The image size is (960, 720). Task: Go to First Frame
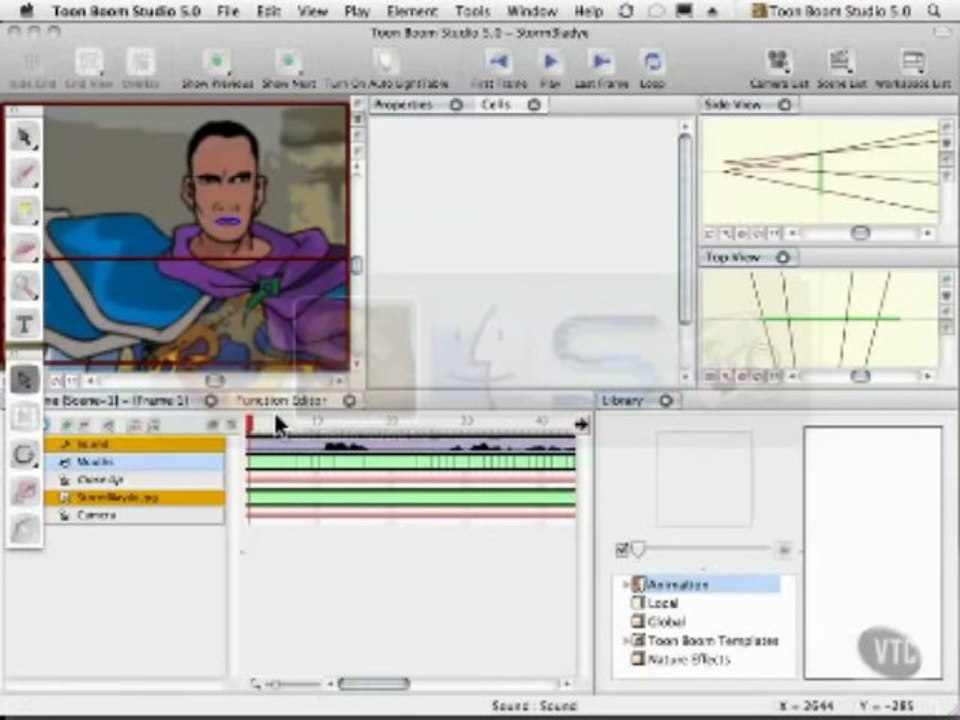499,61
